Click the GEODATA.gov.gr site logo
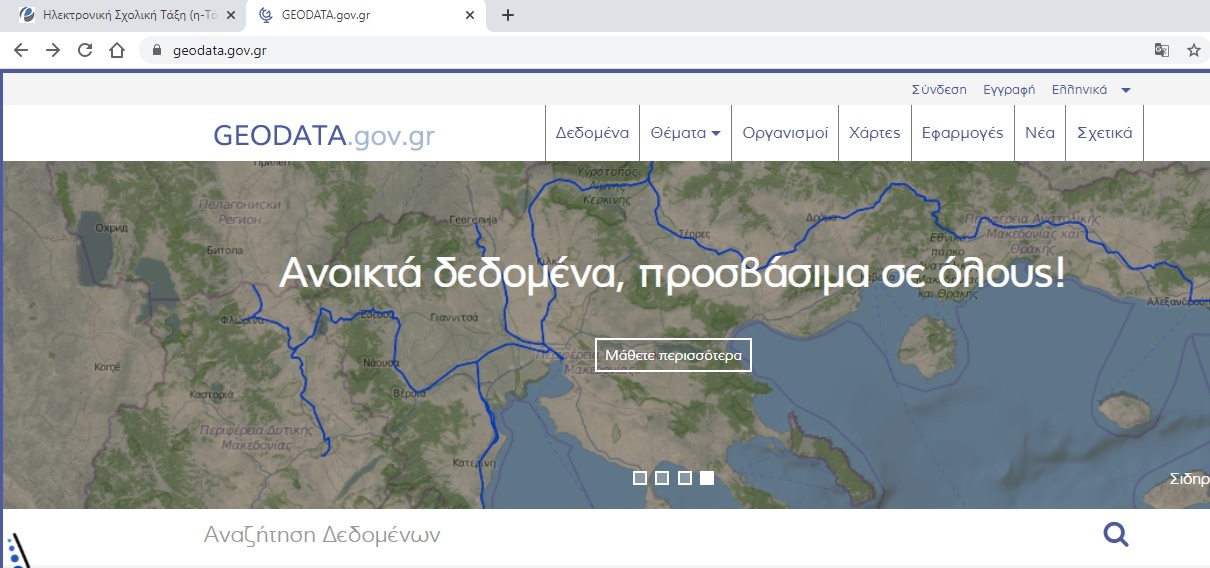The image size is (1210, 568). click(324, 135)
